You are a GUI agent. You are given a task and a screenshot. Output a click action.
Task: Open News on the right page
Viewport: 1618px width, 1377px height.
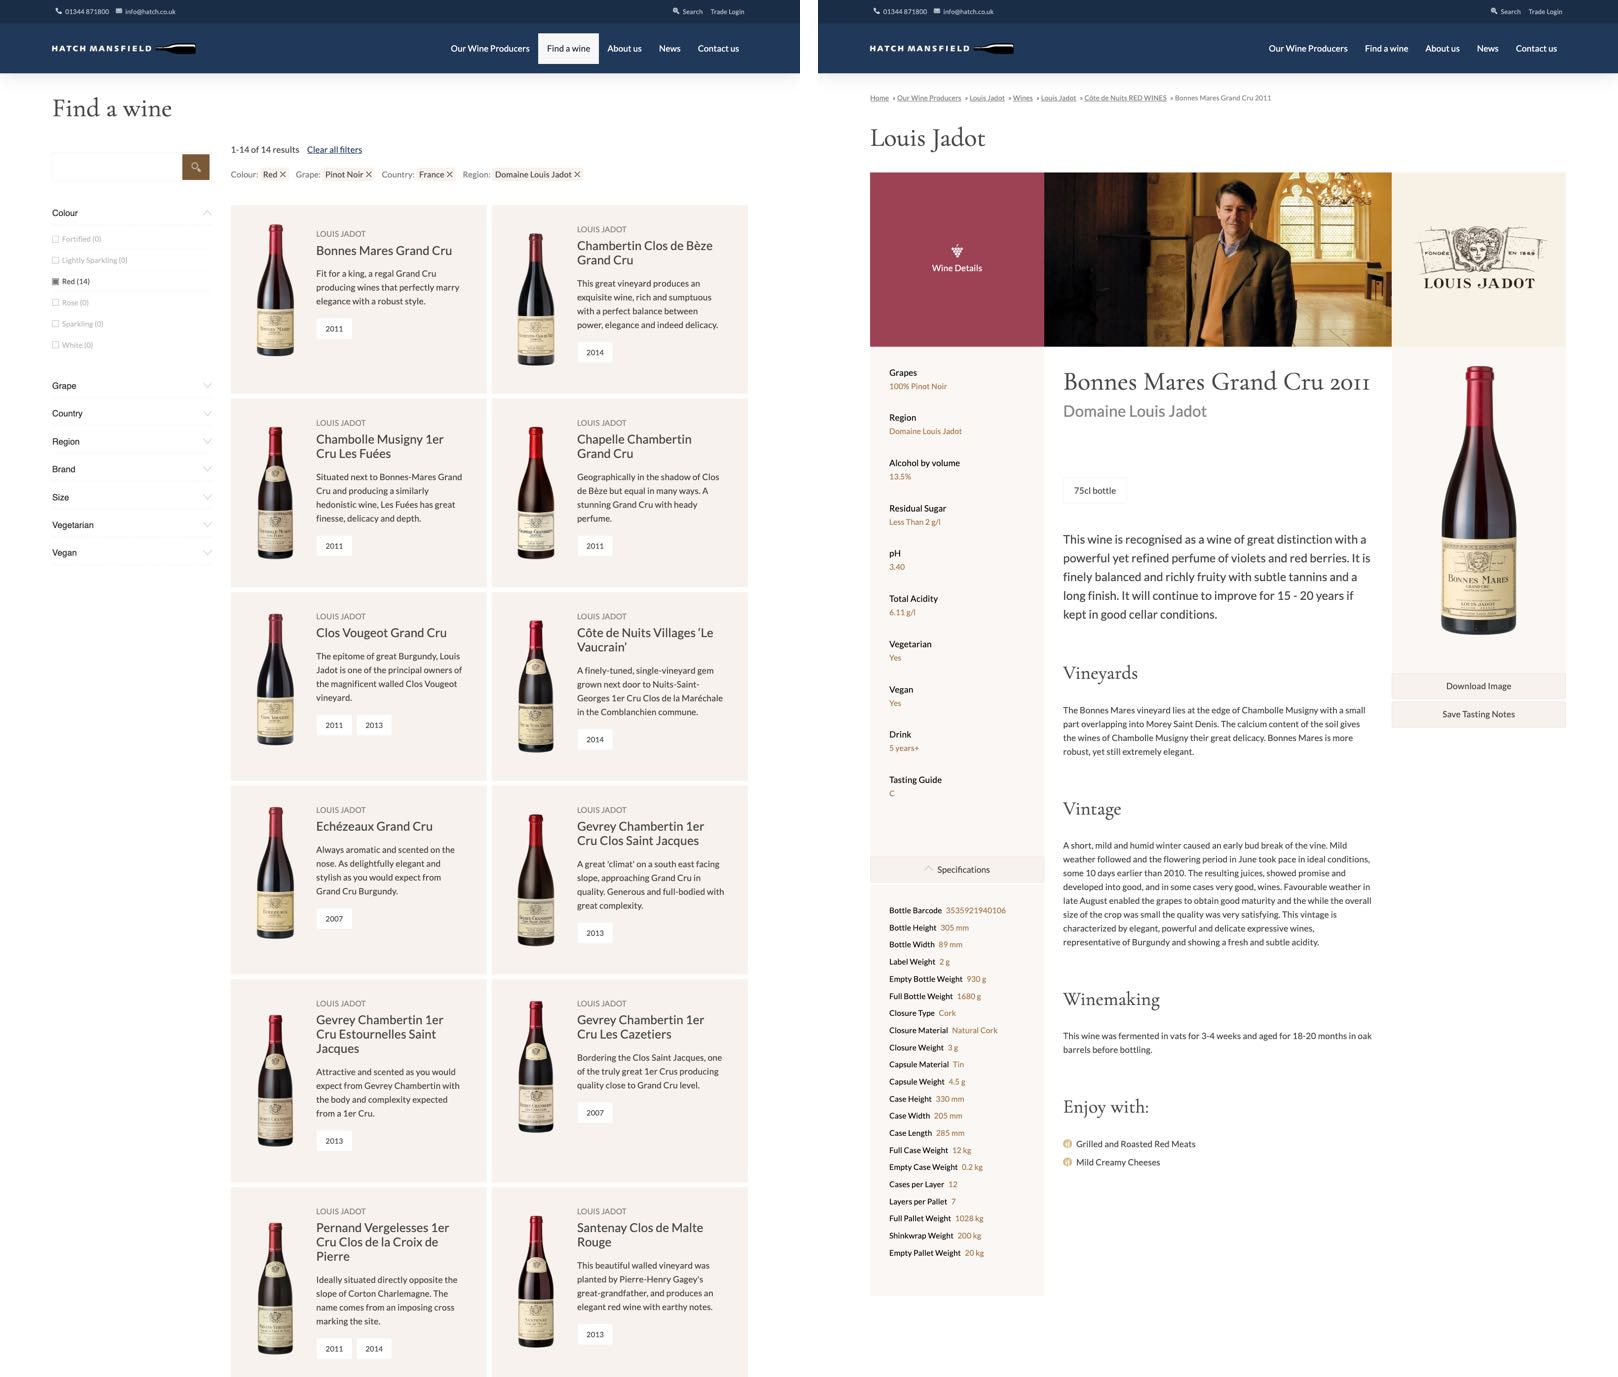[1488, 48]
